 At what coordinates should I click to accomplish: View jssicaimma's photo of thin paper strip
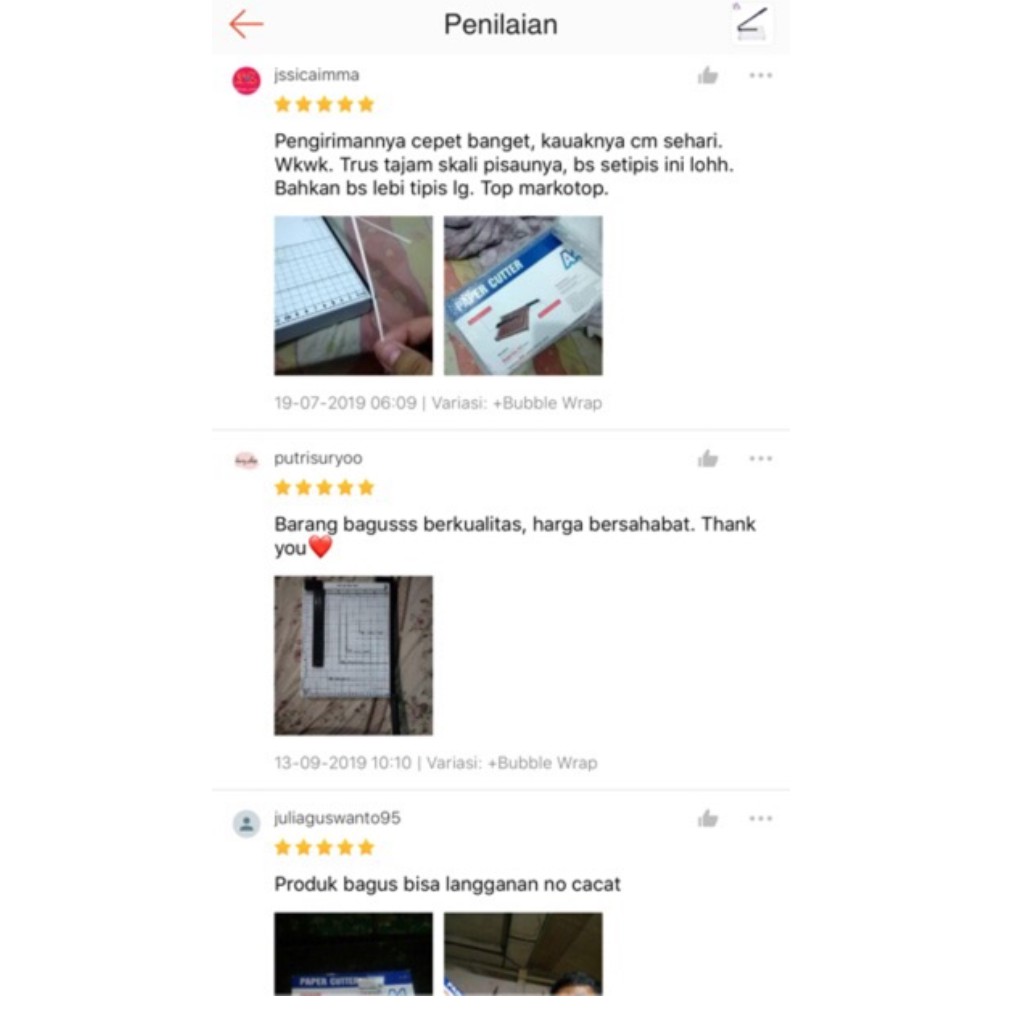354,296
